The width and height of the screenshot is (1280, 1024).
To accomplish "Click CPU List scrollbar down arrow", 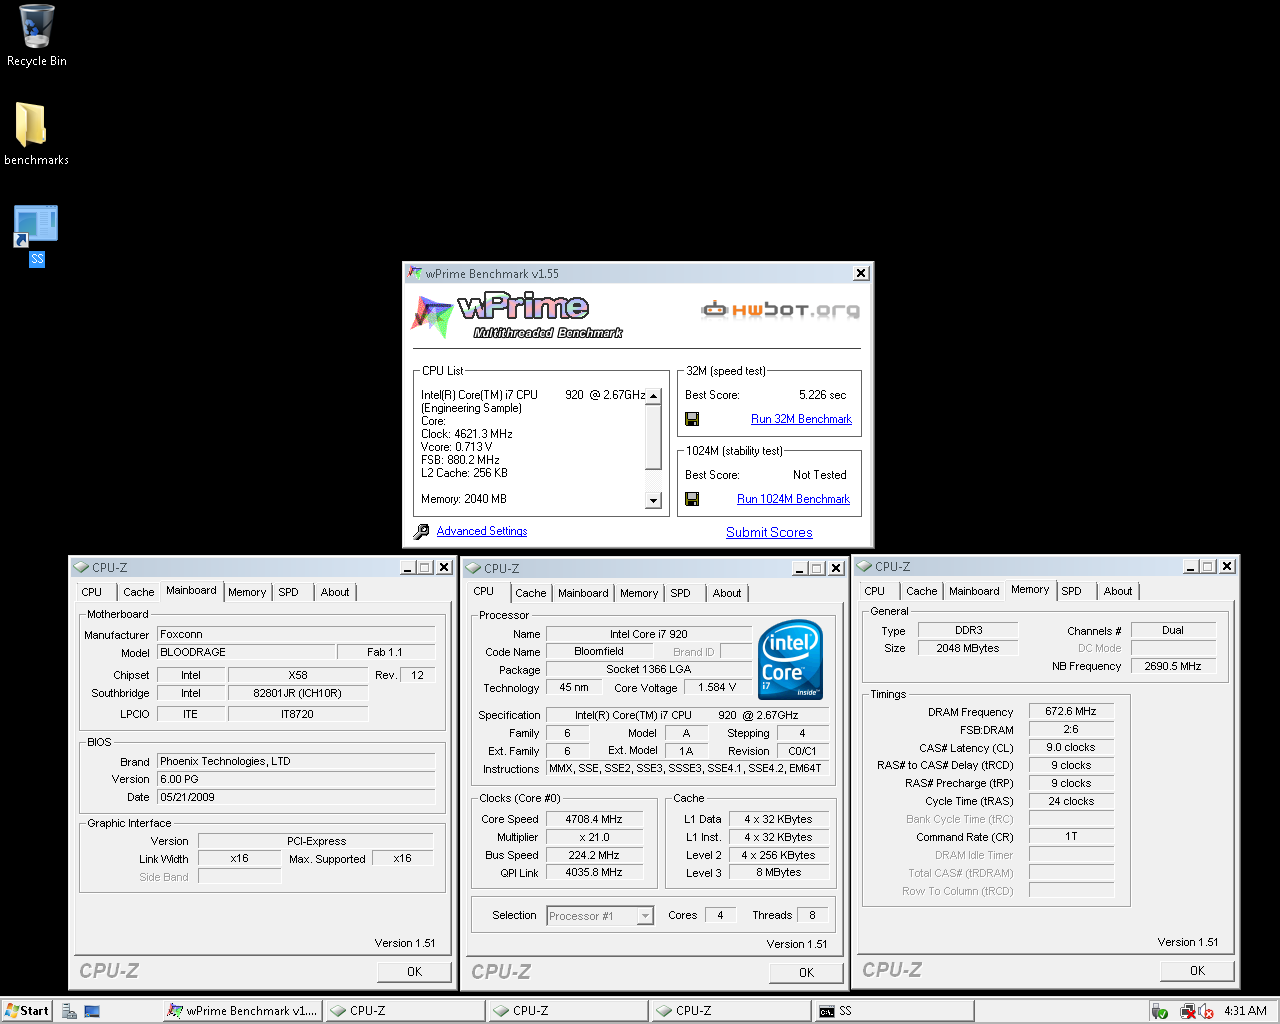I will tap(654, 500).
